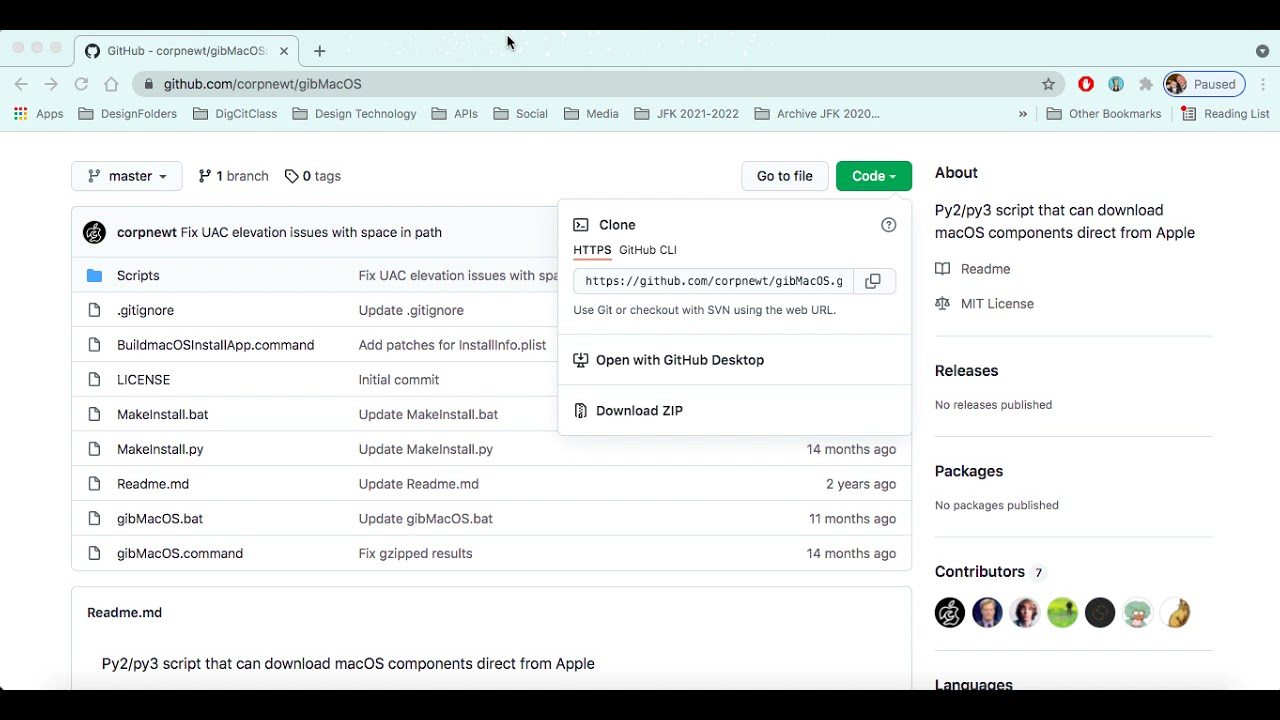
Task: Open the Extensions puzzle icon
Action: coord(1146,84)
